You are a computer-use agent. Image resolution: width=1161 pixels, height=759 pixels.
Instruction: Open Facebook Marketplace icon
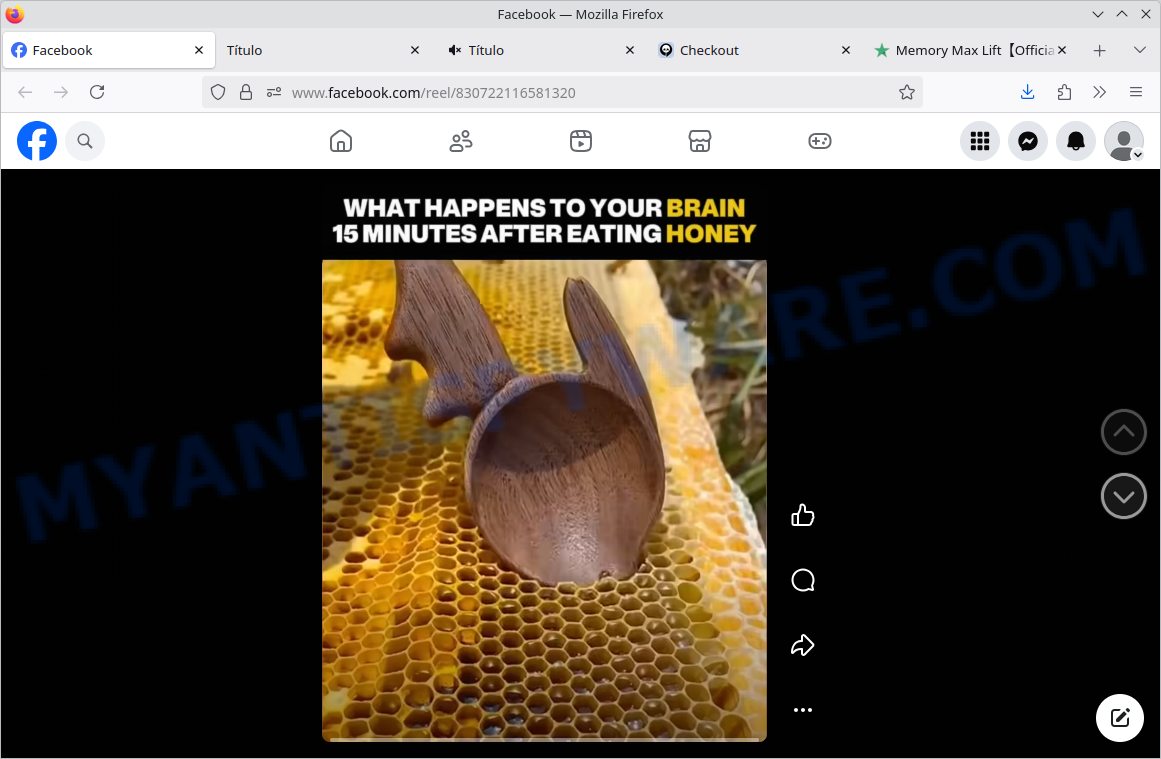(x=700, y=141)
